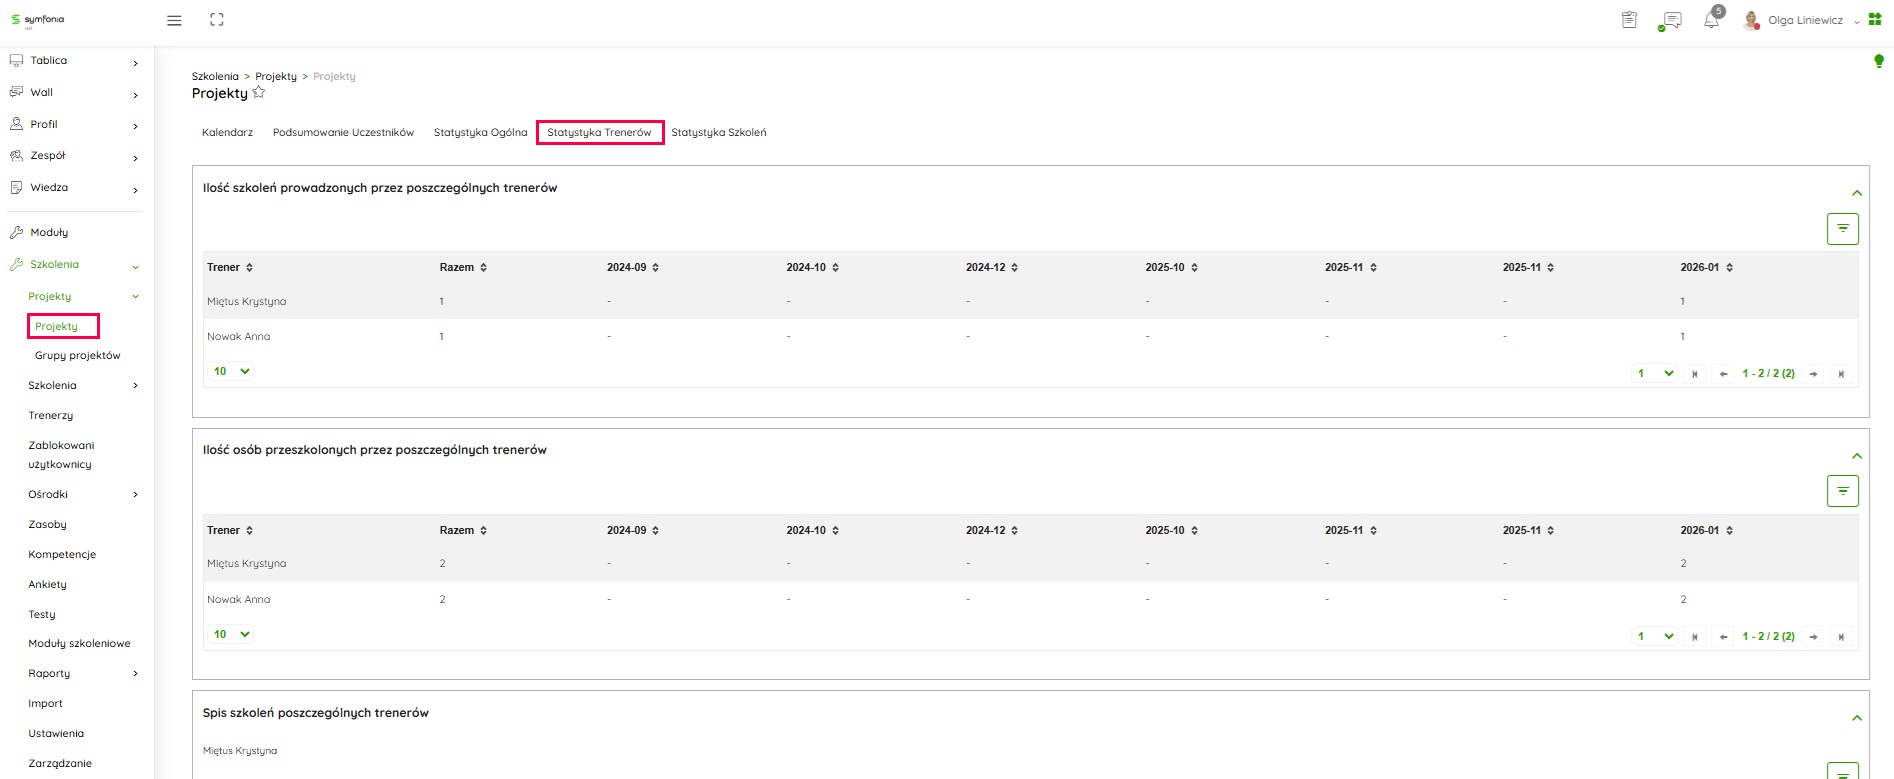The height and width of the screenshot is (779, 1894).
Task: Click Szkolenia breadcrumb link
Action: click(x=215, y=77)
